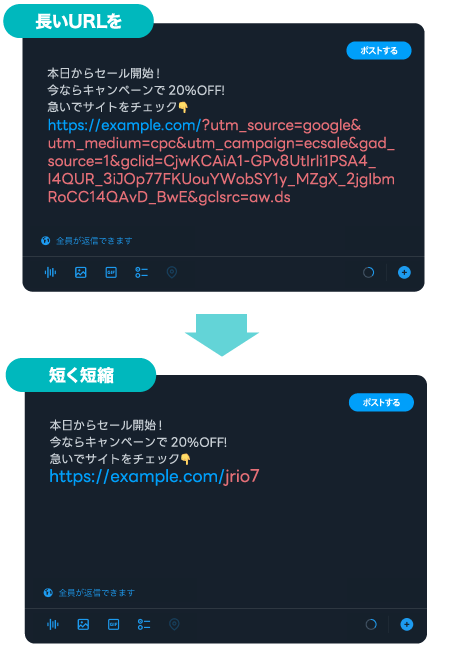Click the audio waveform icon in bottom composer

pyautogui.click(x=53, y=624)
